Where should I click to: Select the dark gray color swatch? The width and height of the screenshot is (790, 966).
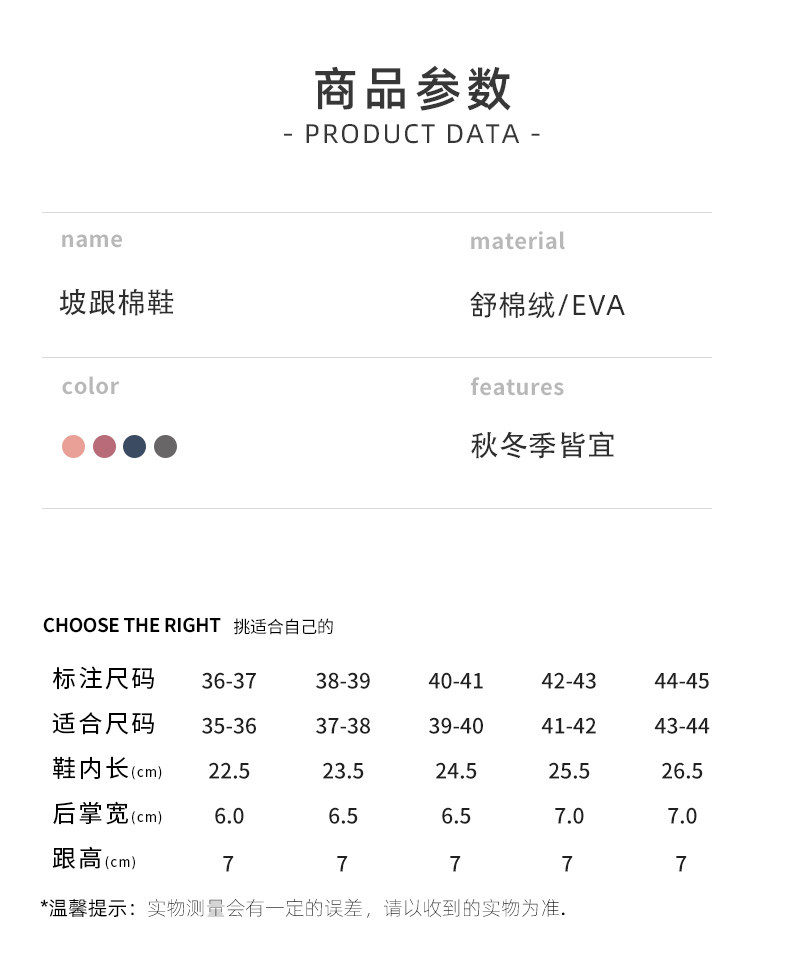tap(166, 447)
